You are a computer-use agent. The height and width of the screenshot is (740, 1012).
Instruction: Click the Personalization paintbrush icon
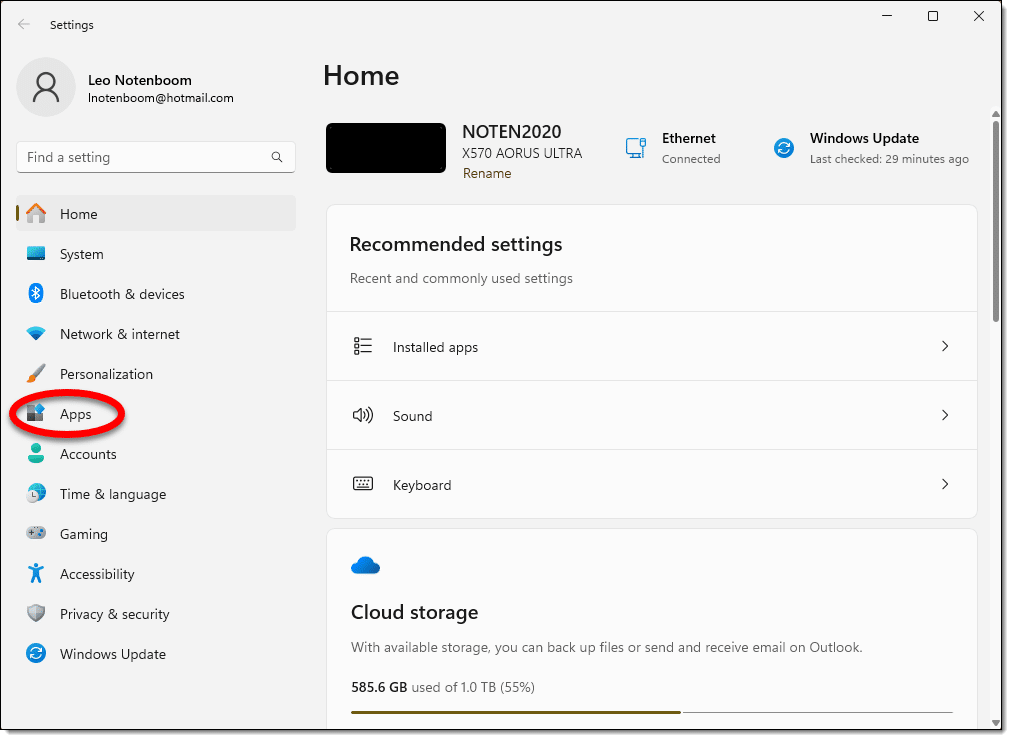coord(36,374)
